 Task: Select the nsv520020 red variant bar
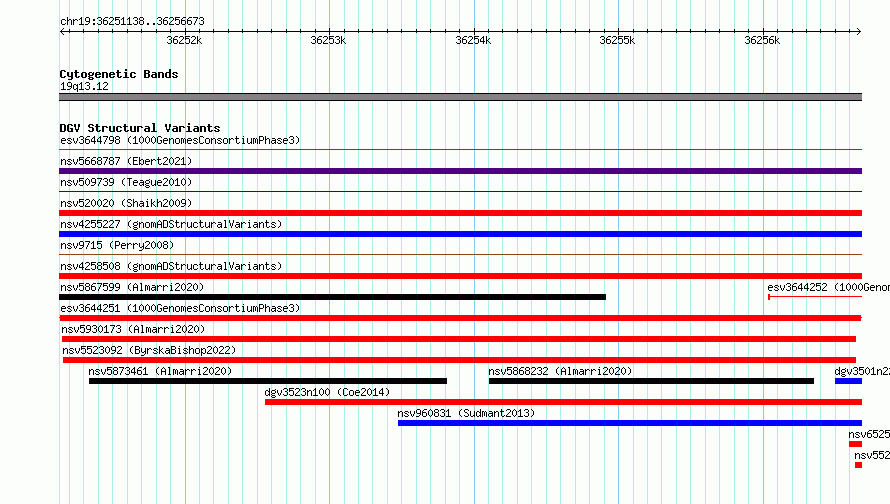tap(460, 213)
